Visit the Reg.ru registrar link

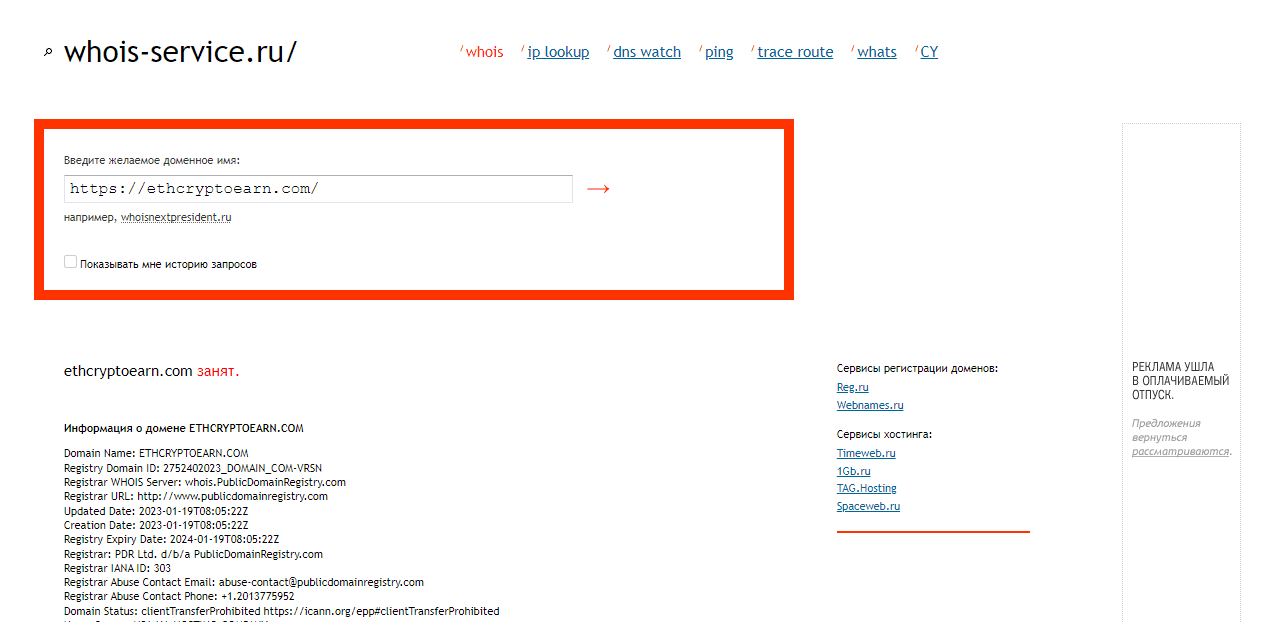point(852,387)
